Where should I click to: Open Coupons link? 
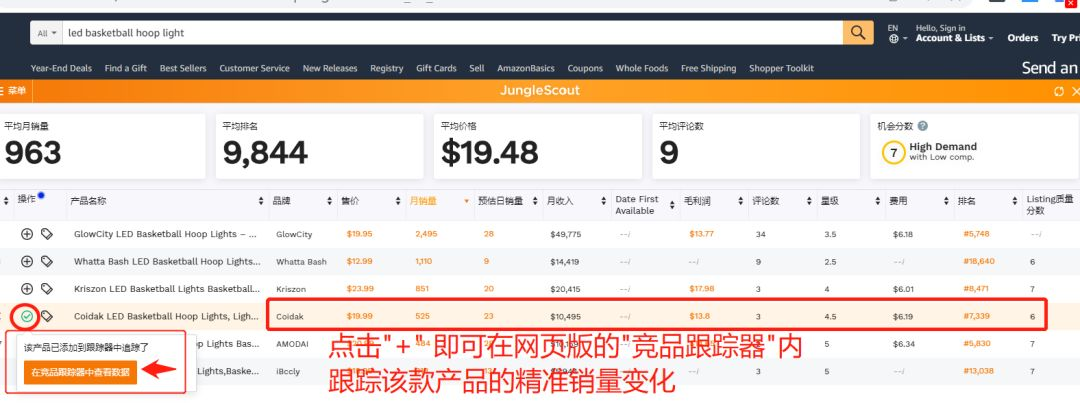pos(585,68)
